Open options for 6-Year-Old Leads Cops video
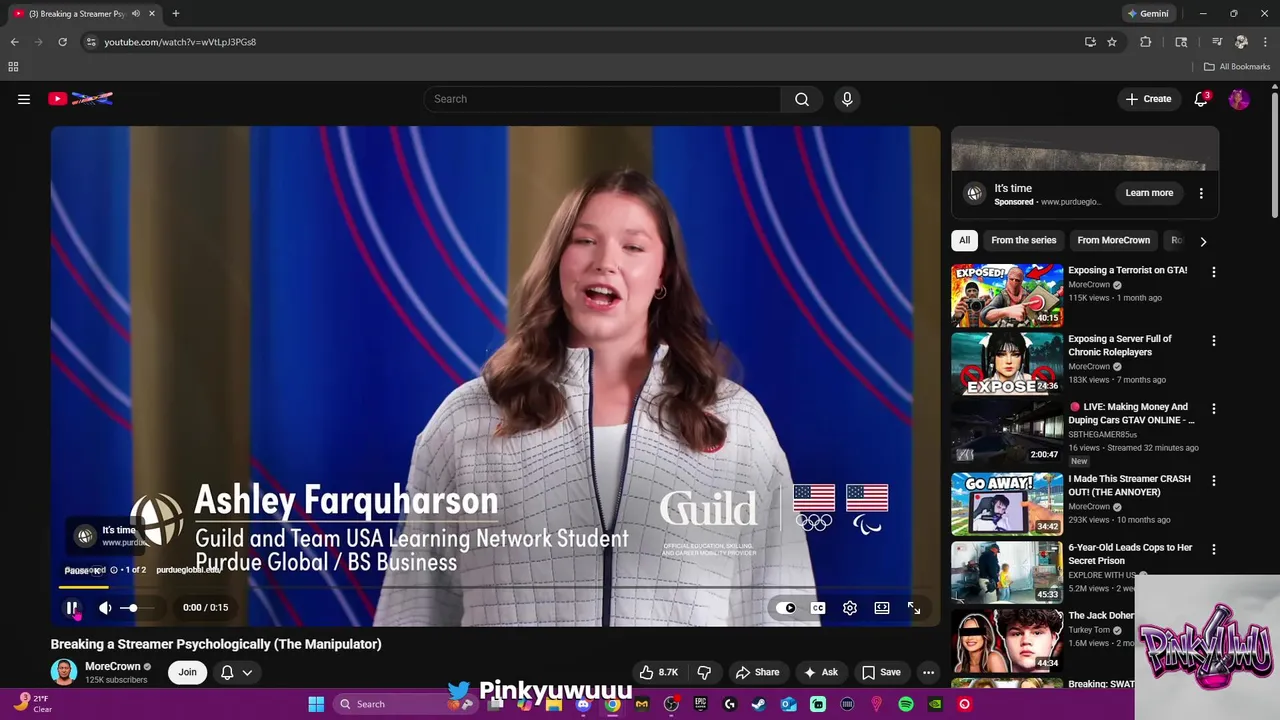The height and width of the screenshot is (720, 1280). tap(1214, 550)
